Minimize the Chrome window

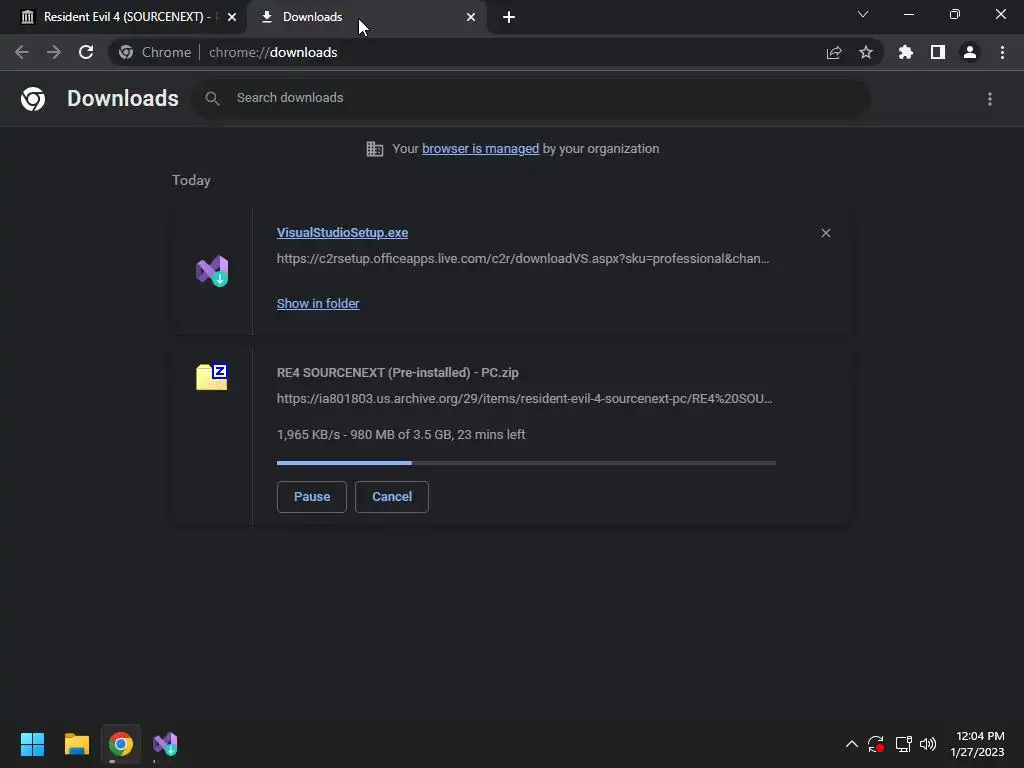coord(908,14)
